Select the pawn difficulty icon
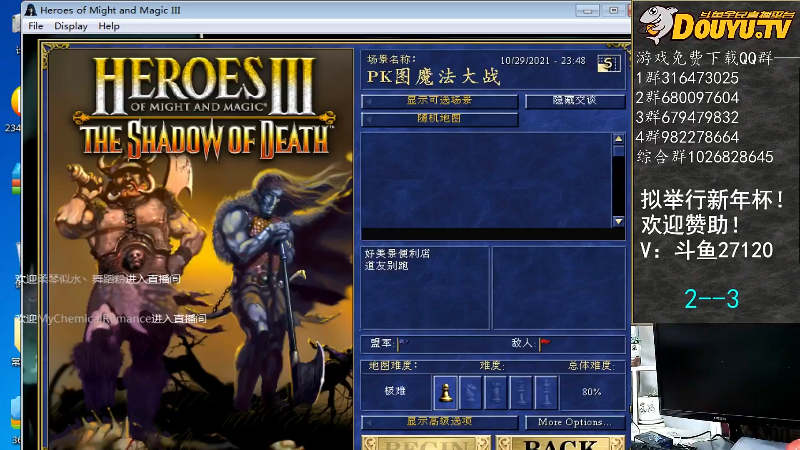Screen dimensions: 800x450 coord(445,392)
